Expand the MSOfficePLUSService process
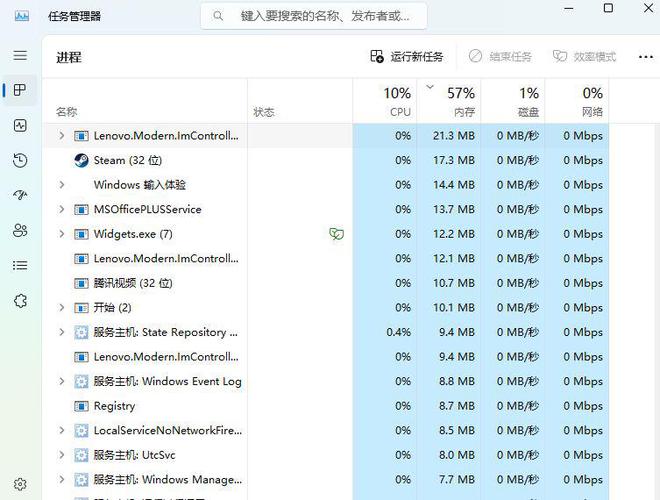The width and height of the screenshot is (660, 500). point(61,209)
